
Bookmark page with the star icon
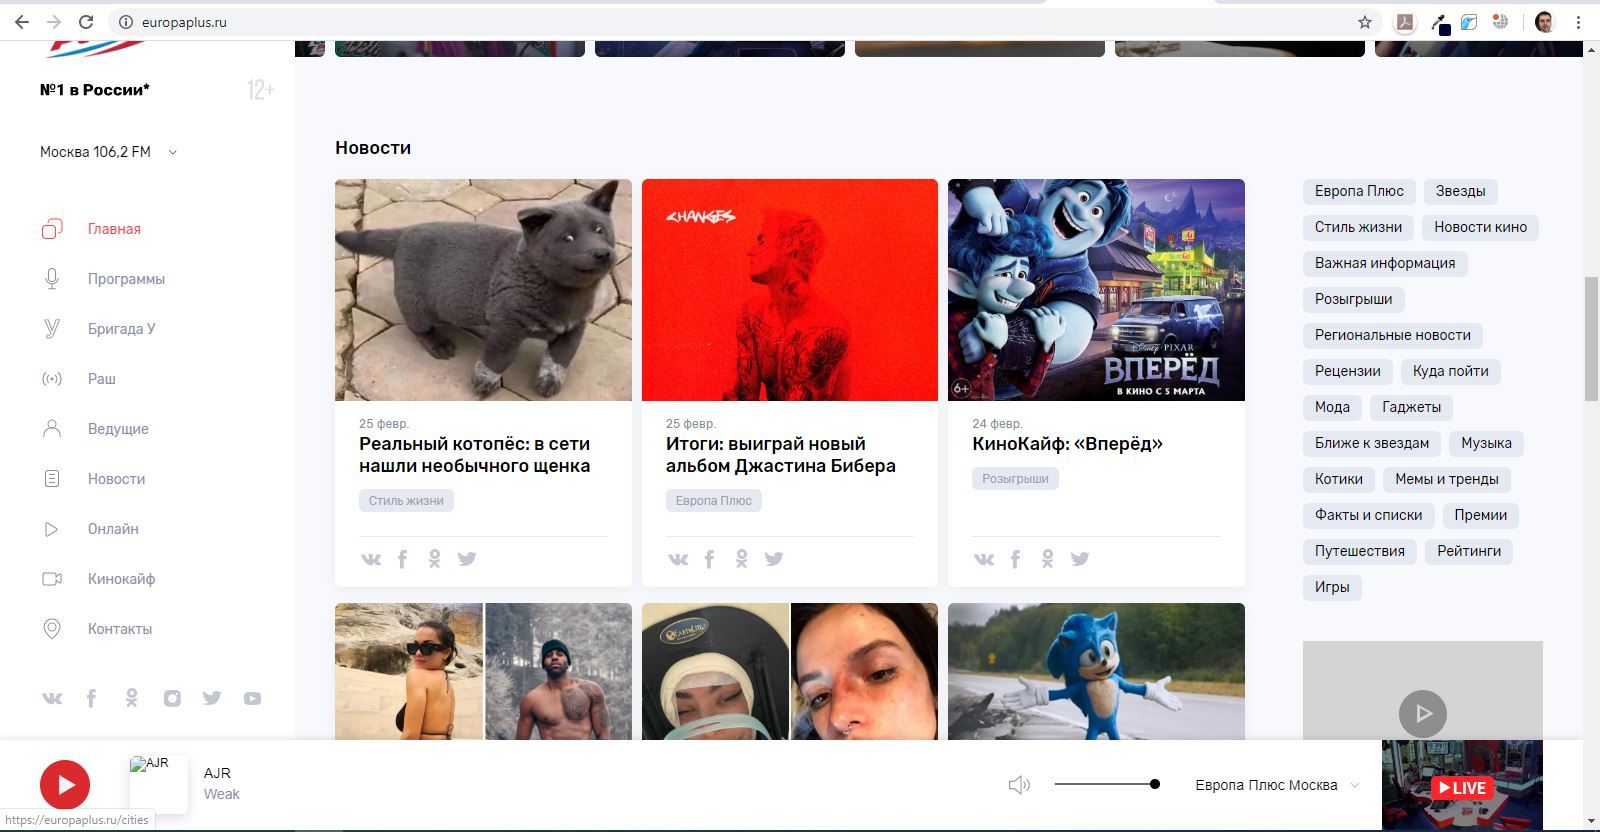pos(1365,22)
